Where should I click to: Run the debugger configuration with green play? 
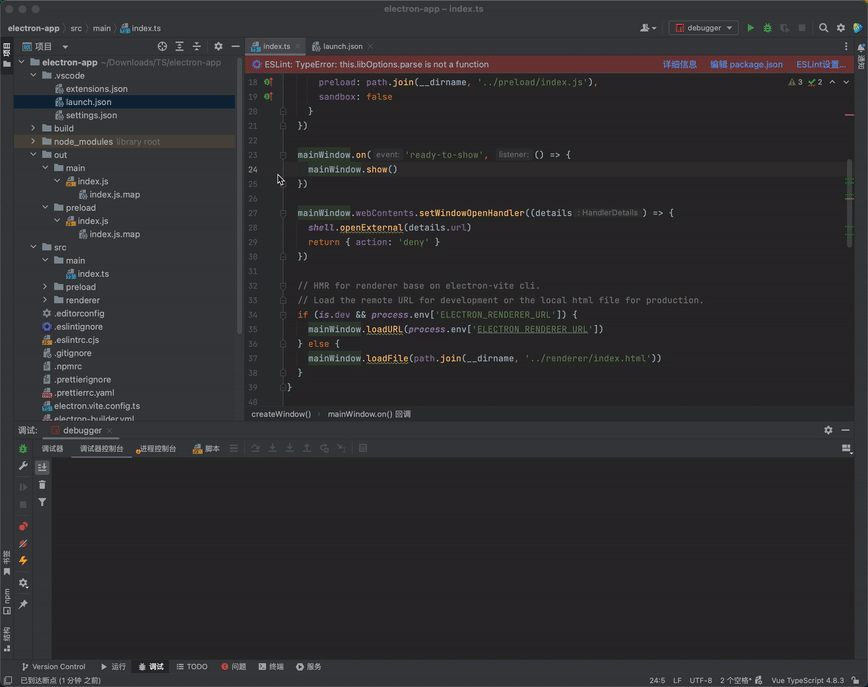(750, 28)
